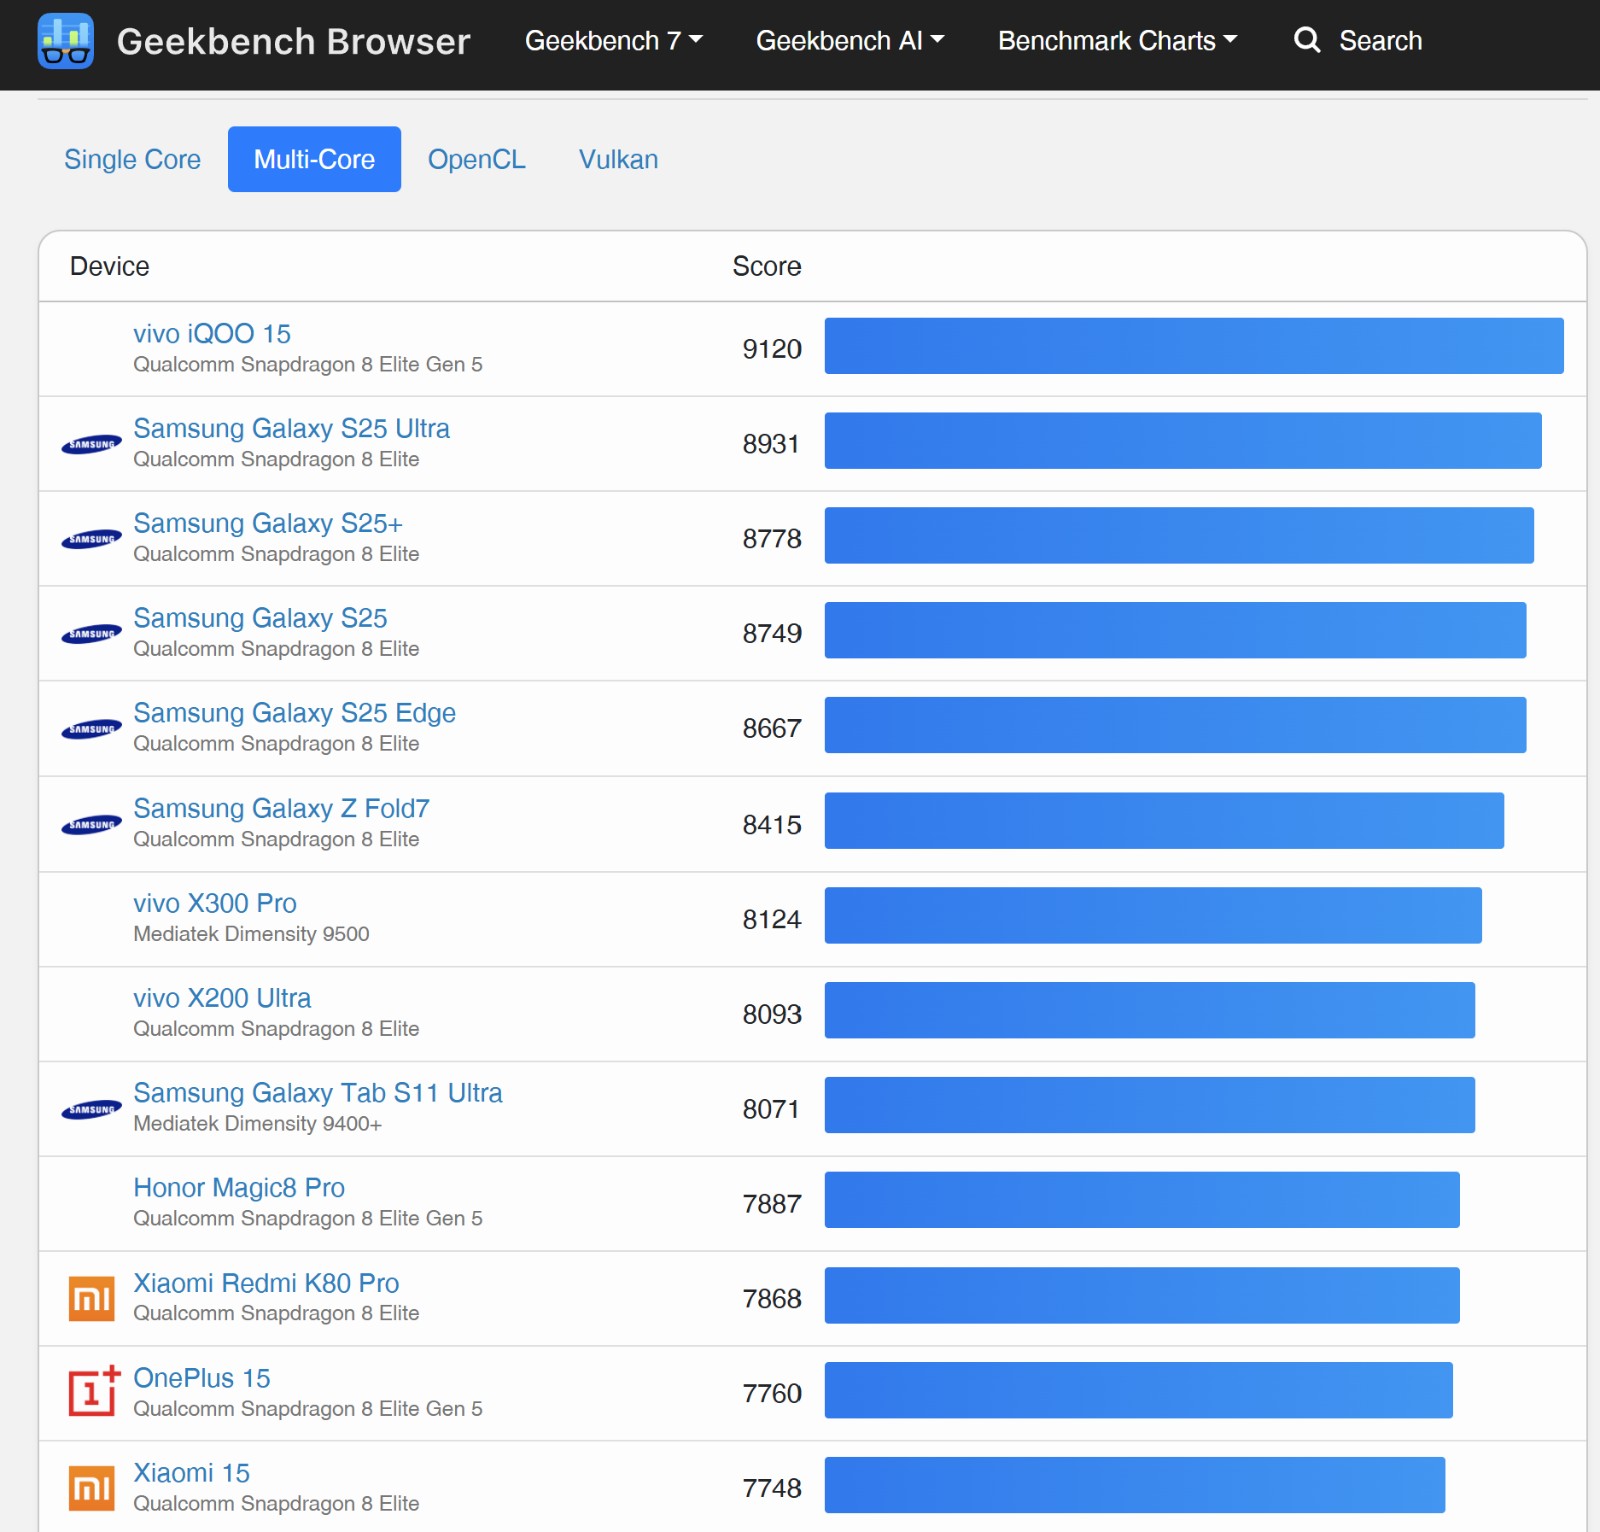This screenshot has width=1600, height=1532.
Task: Click Samsung logo beside Galaxy S25 Ultra
Action: [91, 444]
